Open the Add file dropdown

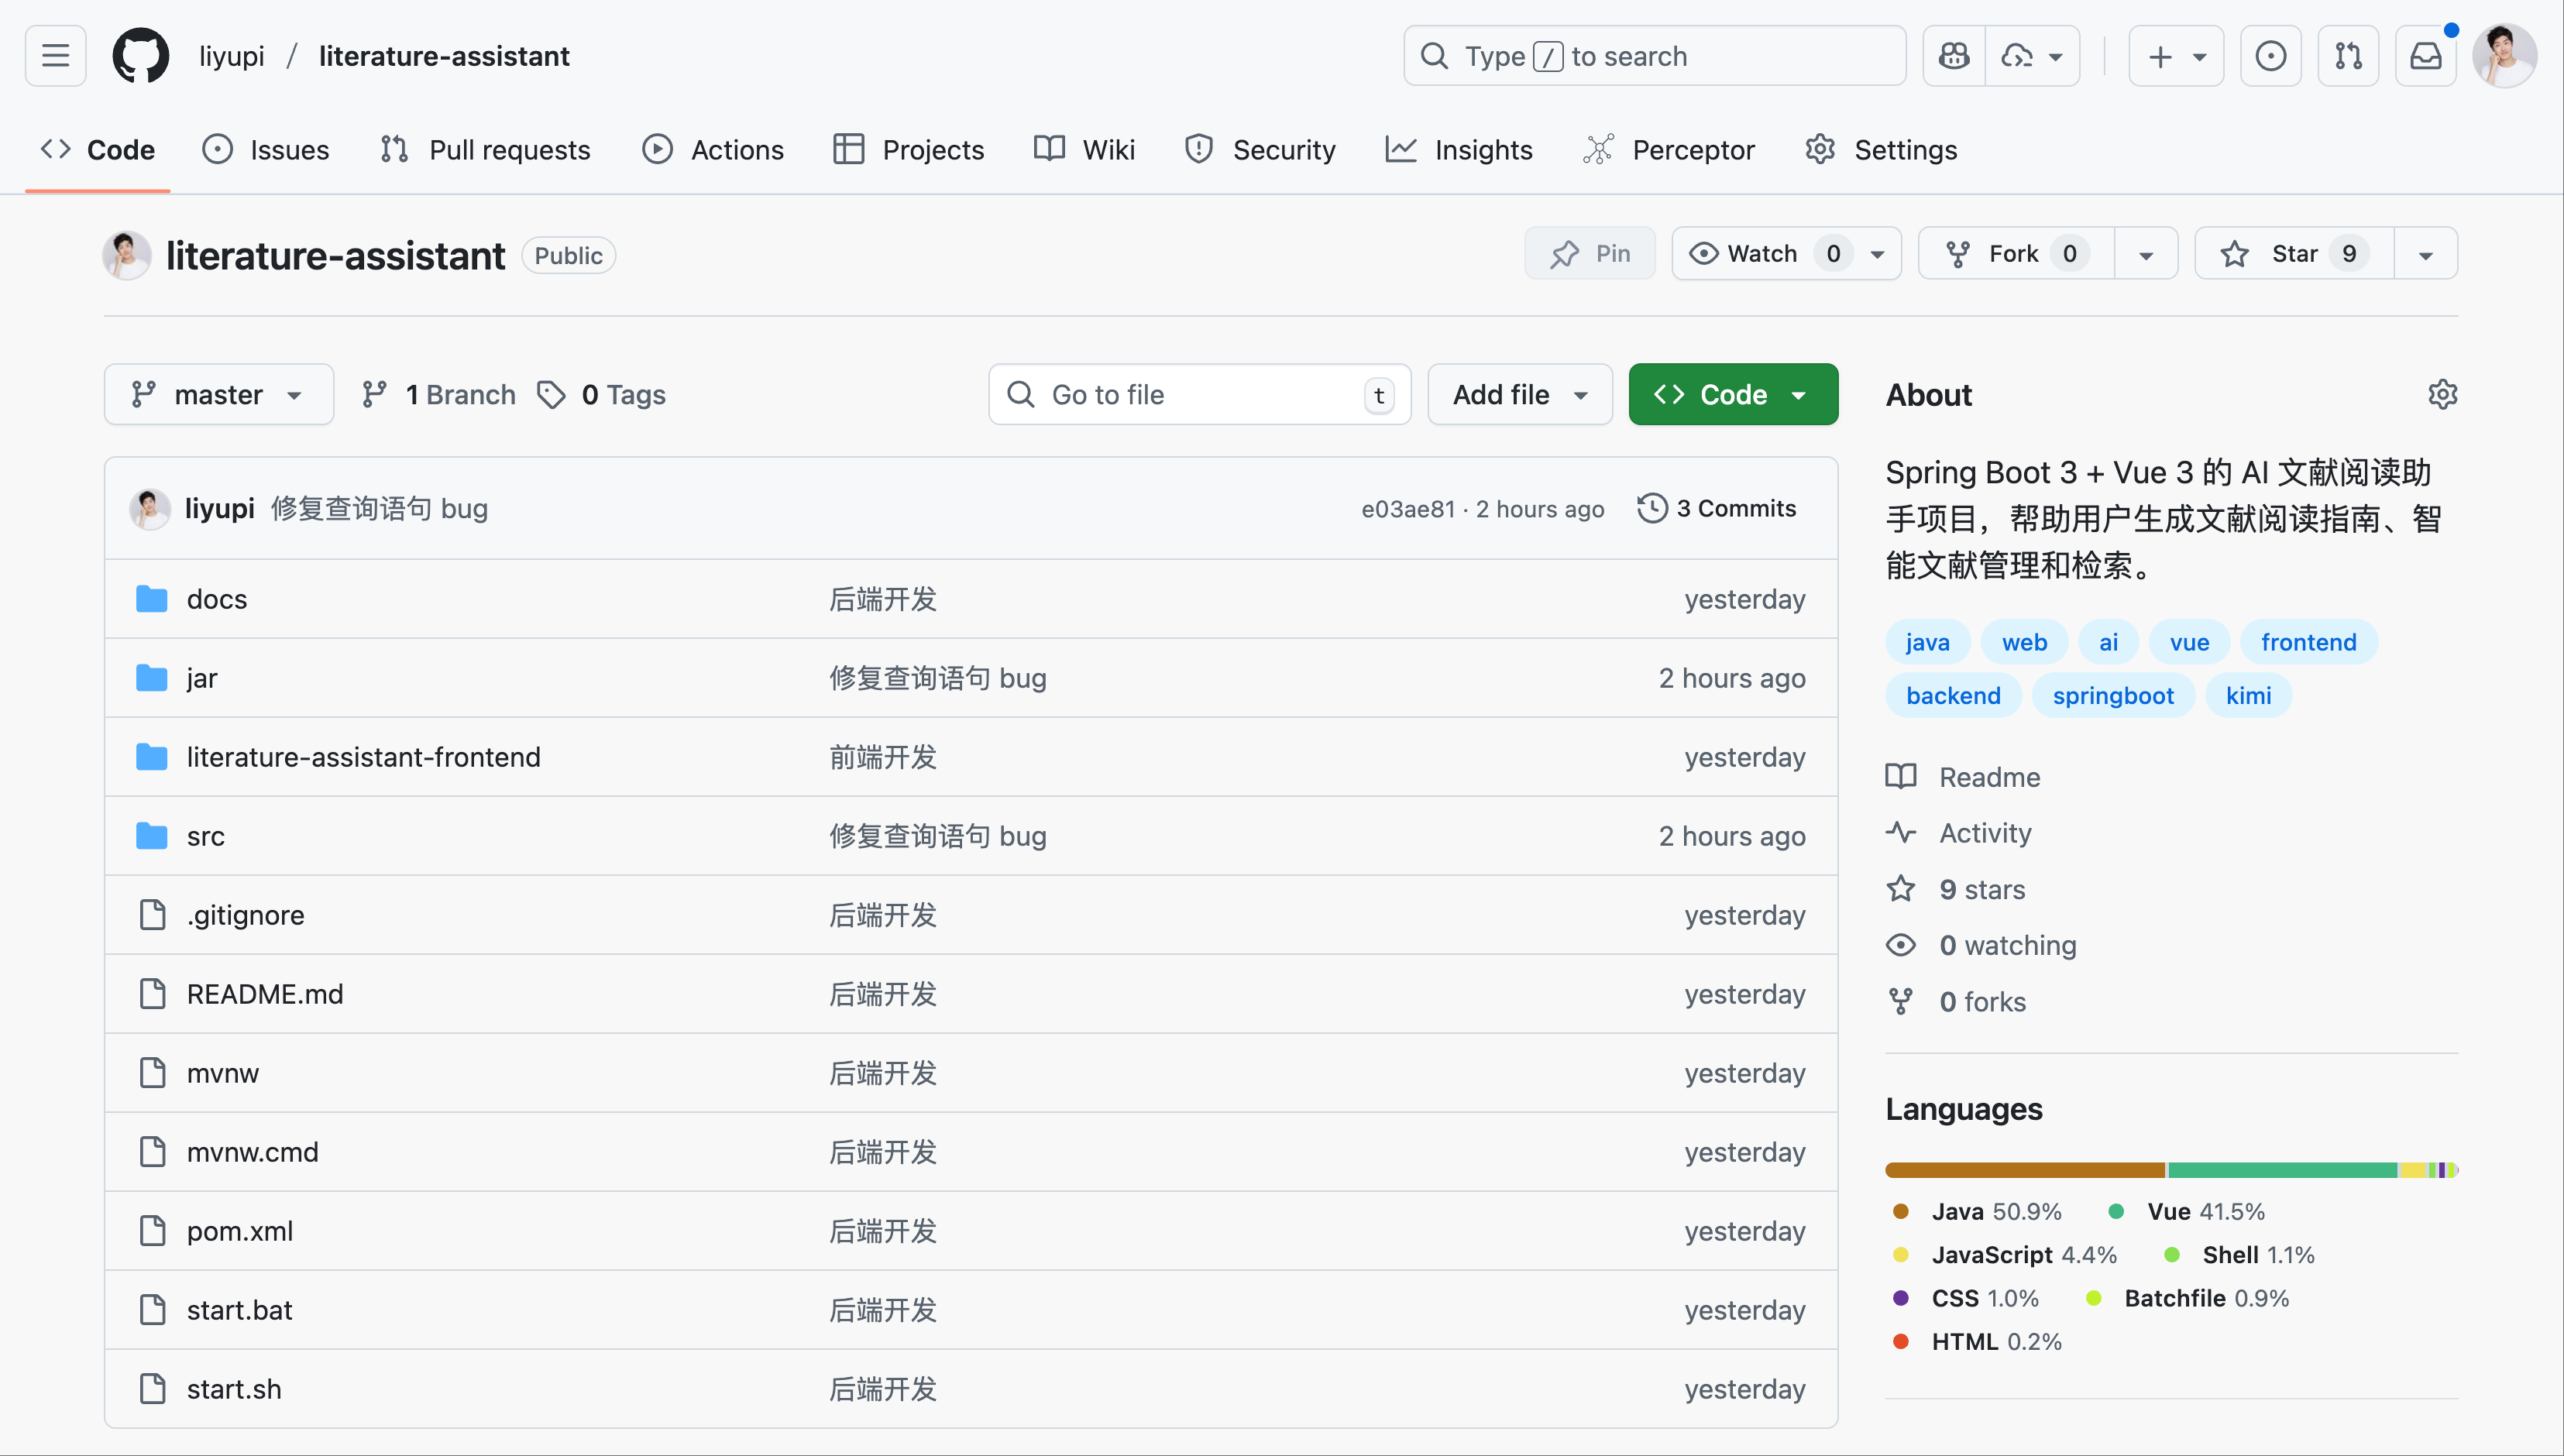coord(1519,394)
